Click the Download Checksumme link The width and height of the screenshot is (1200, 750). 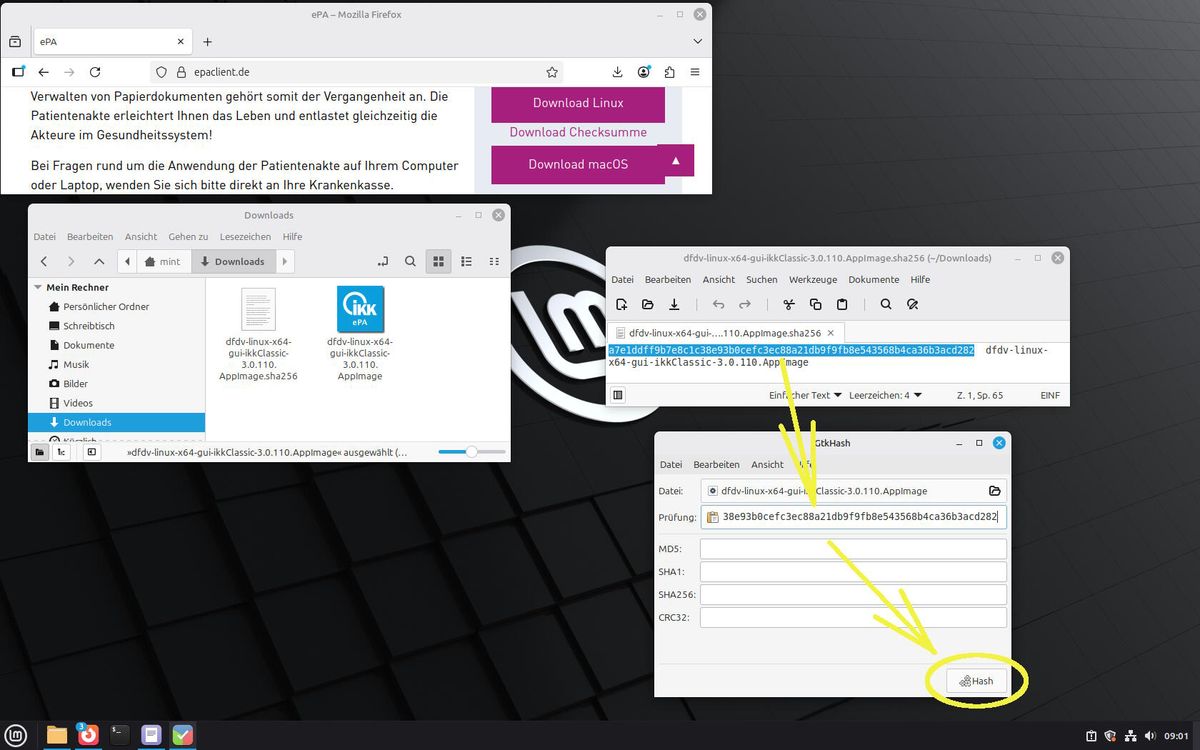point(578,132)
